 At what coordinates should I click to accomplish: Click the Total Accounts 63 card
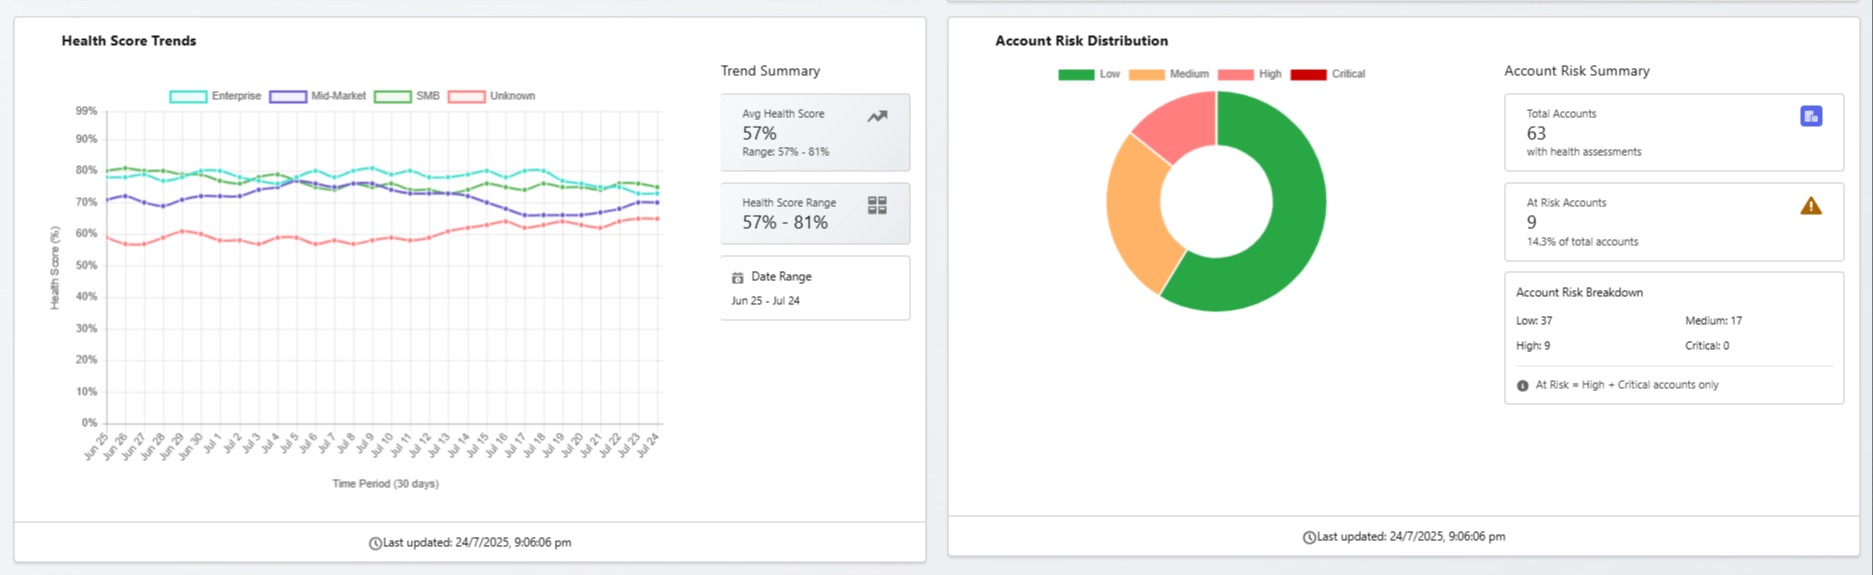pos(1674,132)
